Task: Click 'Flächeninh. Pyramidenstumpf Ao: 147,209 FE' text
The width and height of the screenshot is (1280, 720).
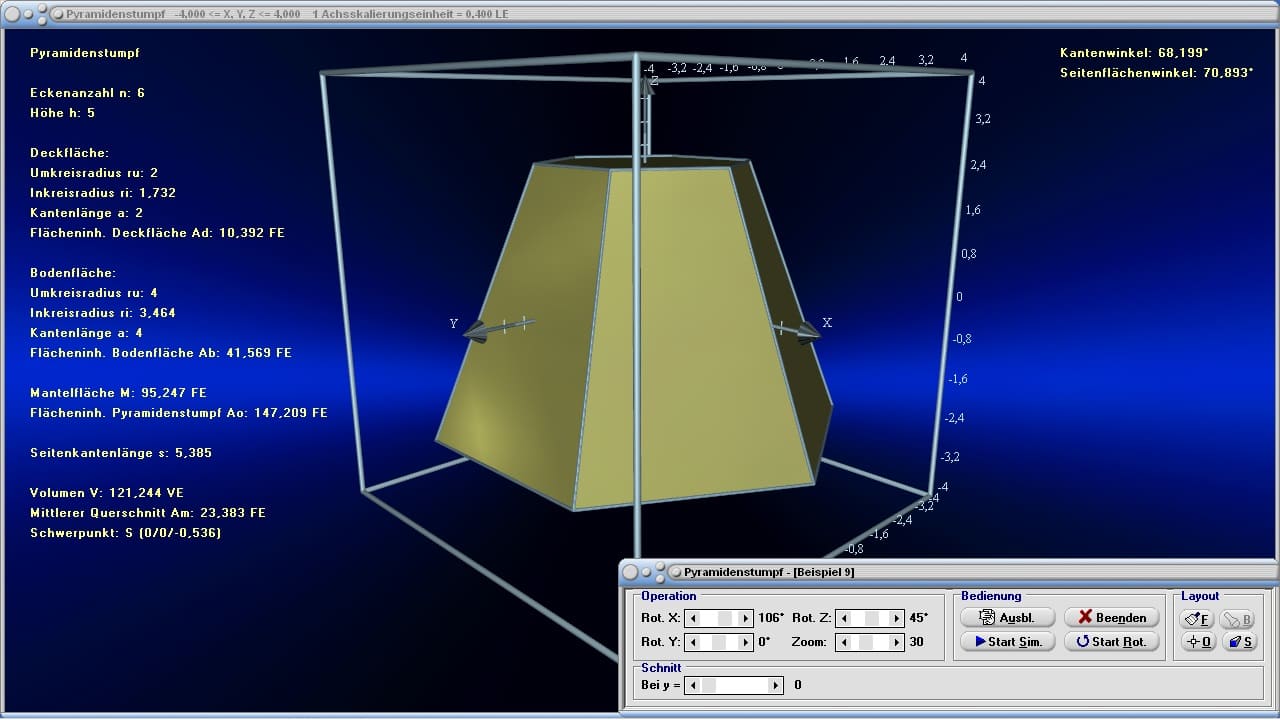Action: [x=179, y=412]
